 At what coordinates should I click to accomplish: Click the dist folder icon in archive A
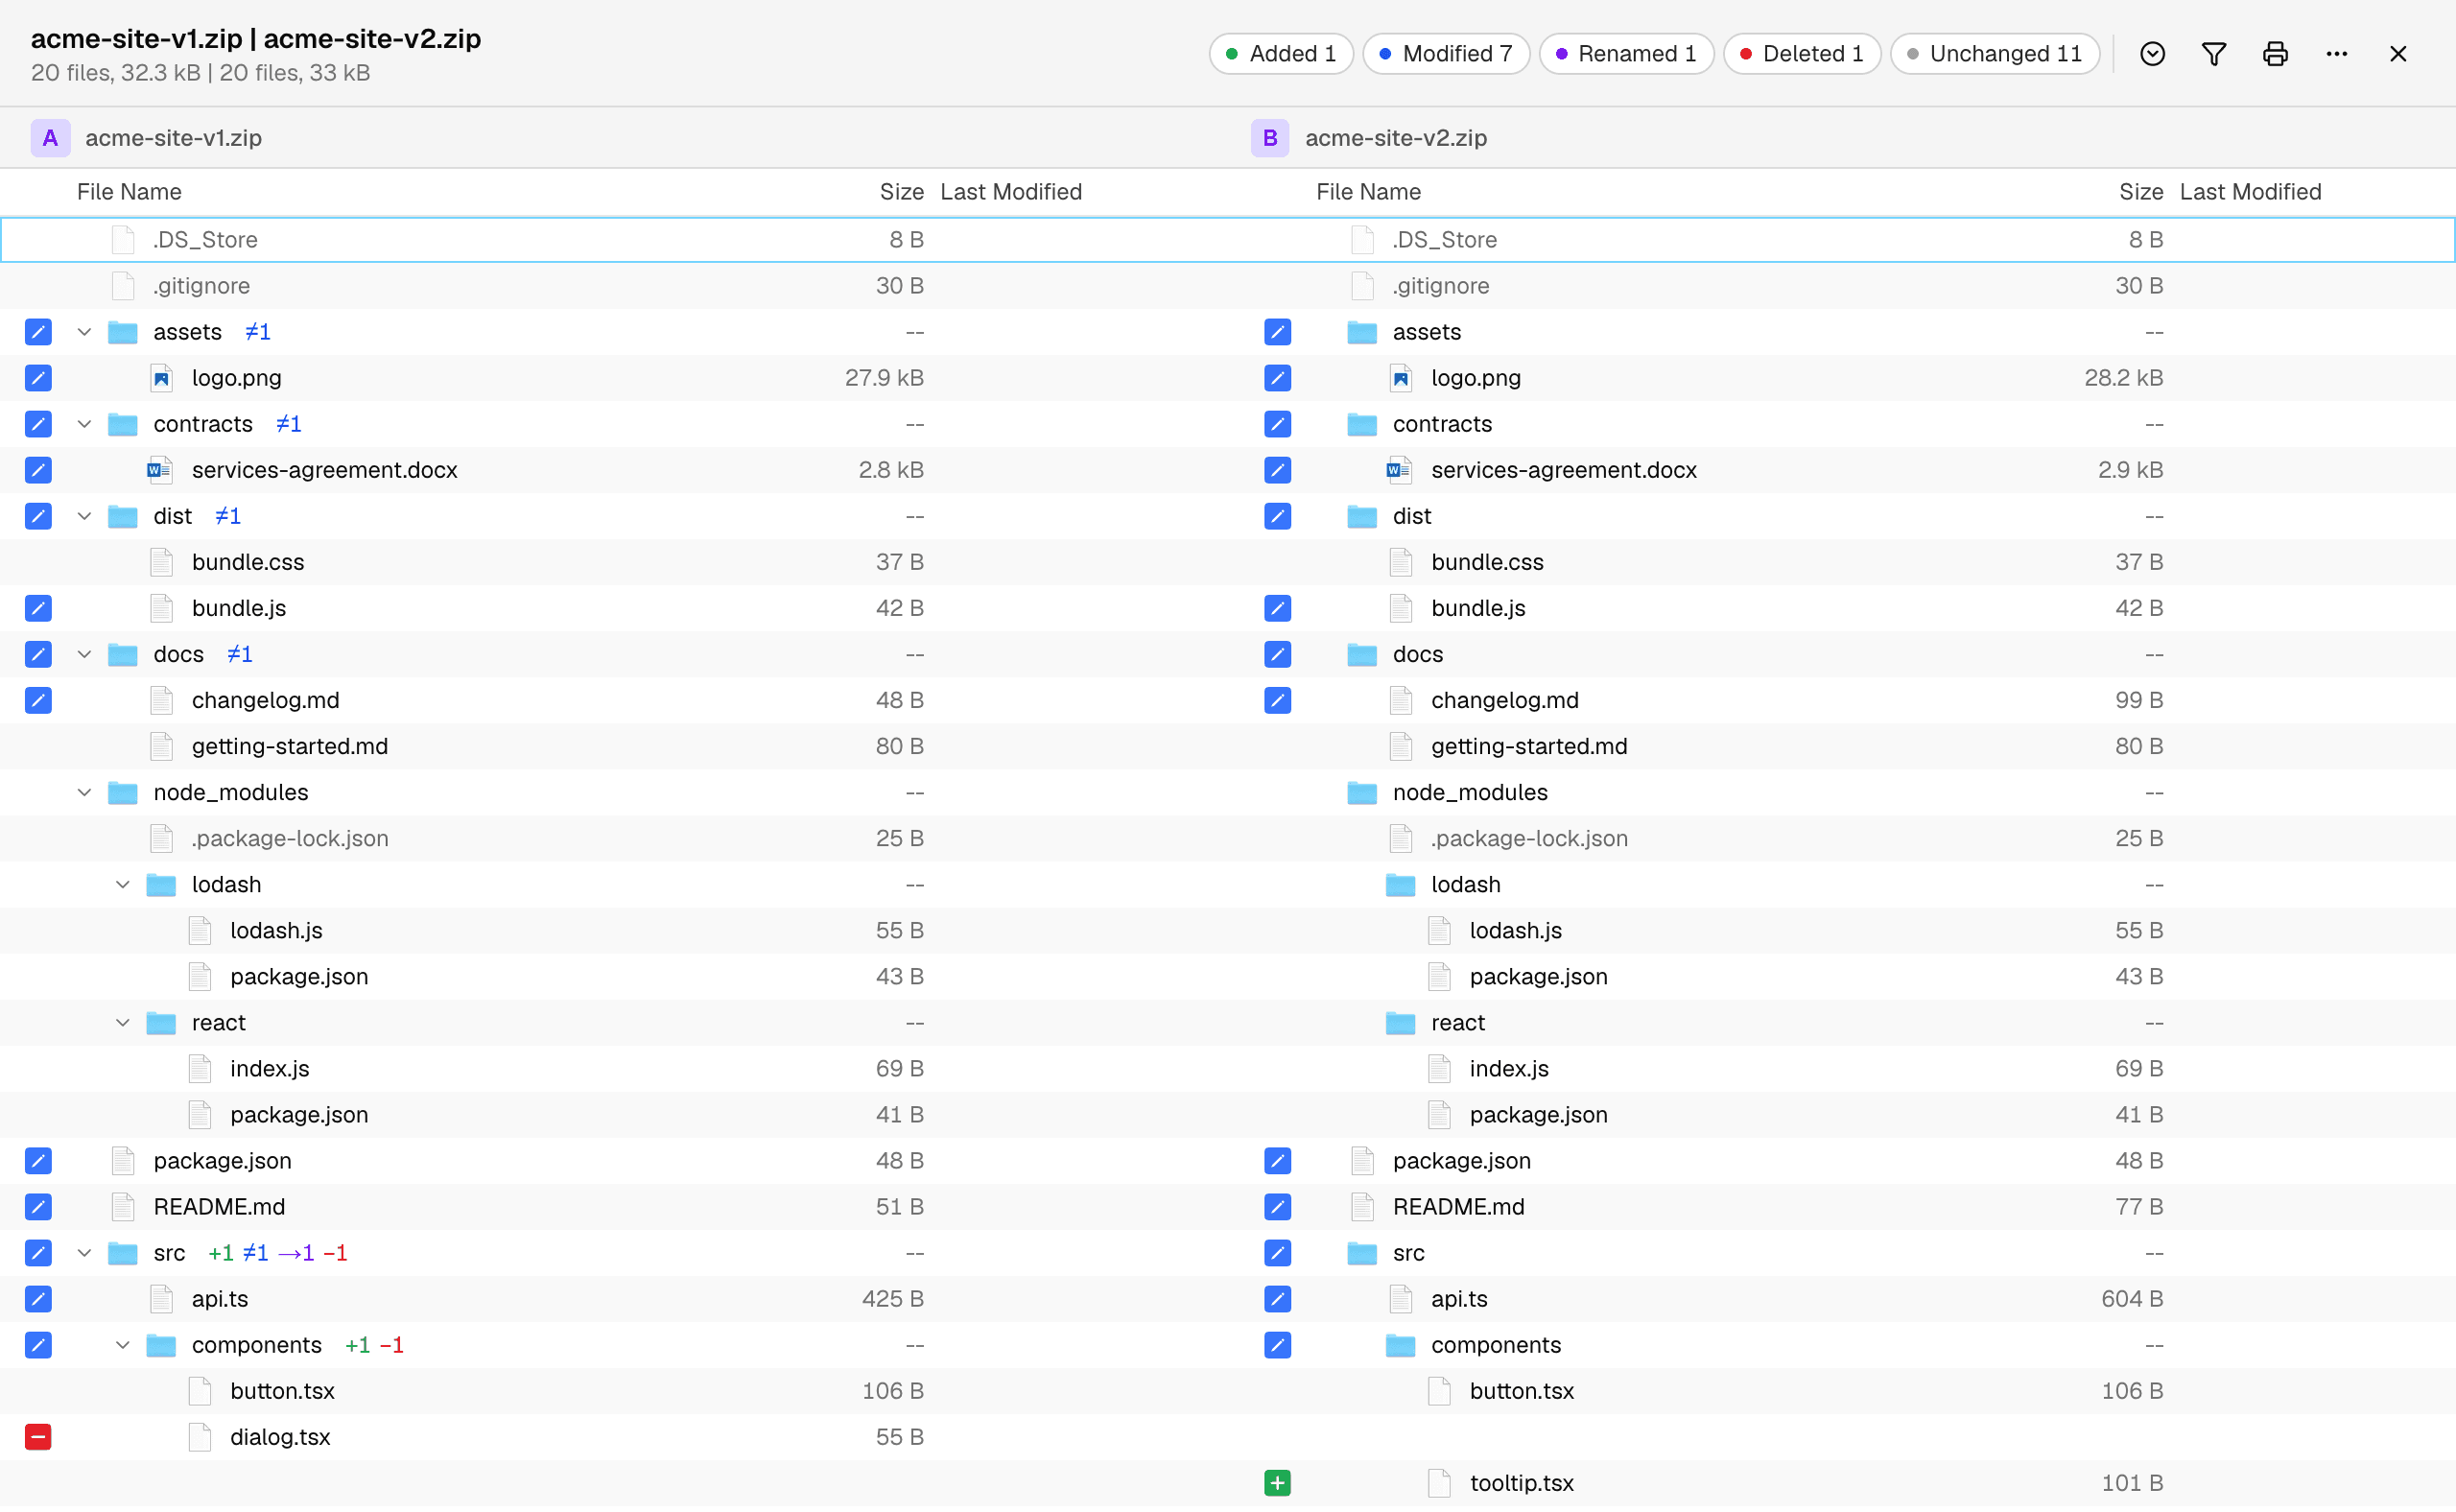pyautogui.click(x=123, y=516)
